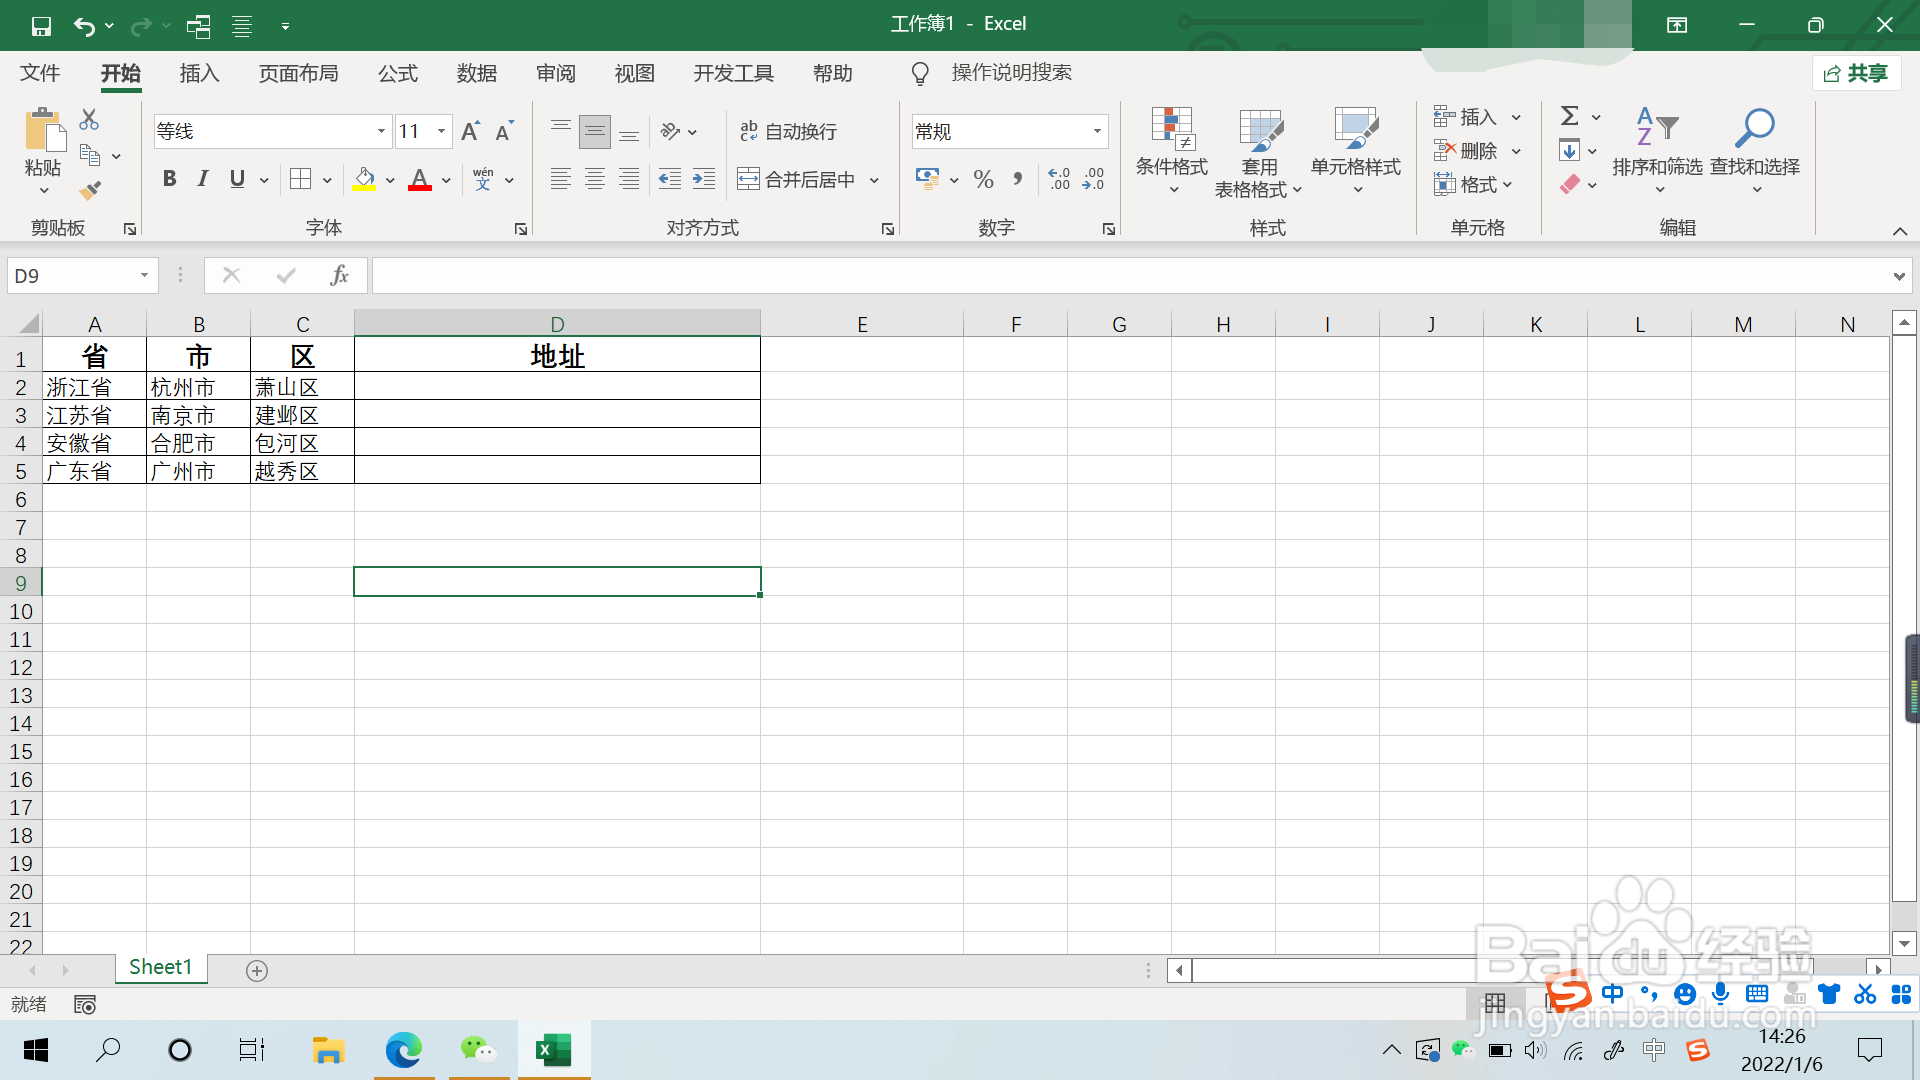Open the 公式 ribbon tab
Image resolution: width=1920 pixels, height=1080 pixels.
point(397,73)
